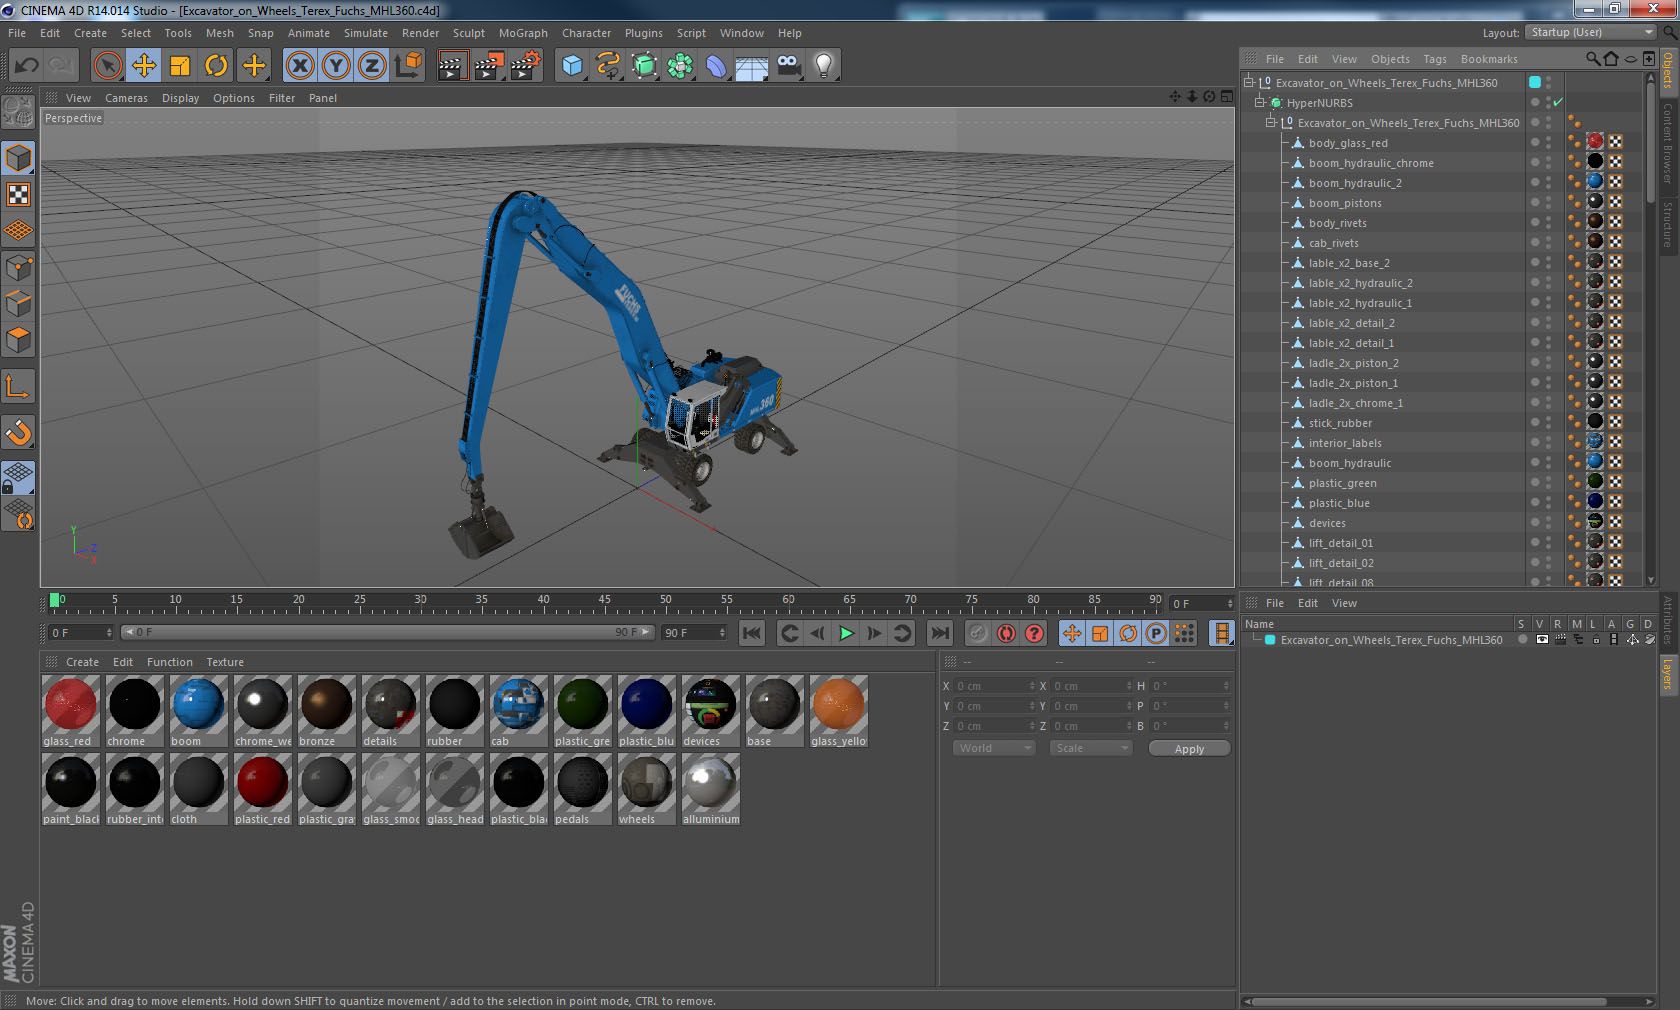Screen dimensions: 1680x1010
Task: Collapse the top Excavator_on_Wheels root node
Action: point(1249,82)
